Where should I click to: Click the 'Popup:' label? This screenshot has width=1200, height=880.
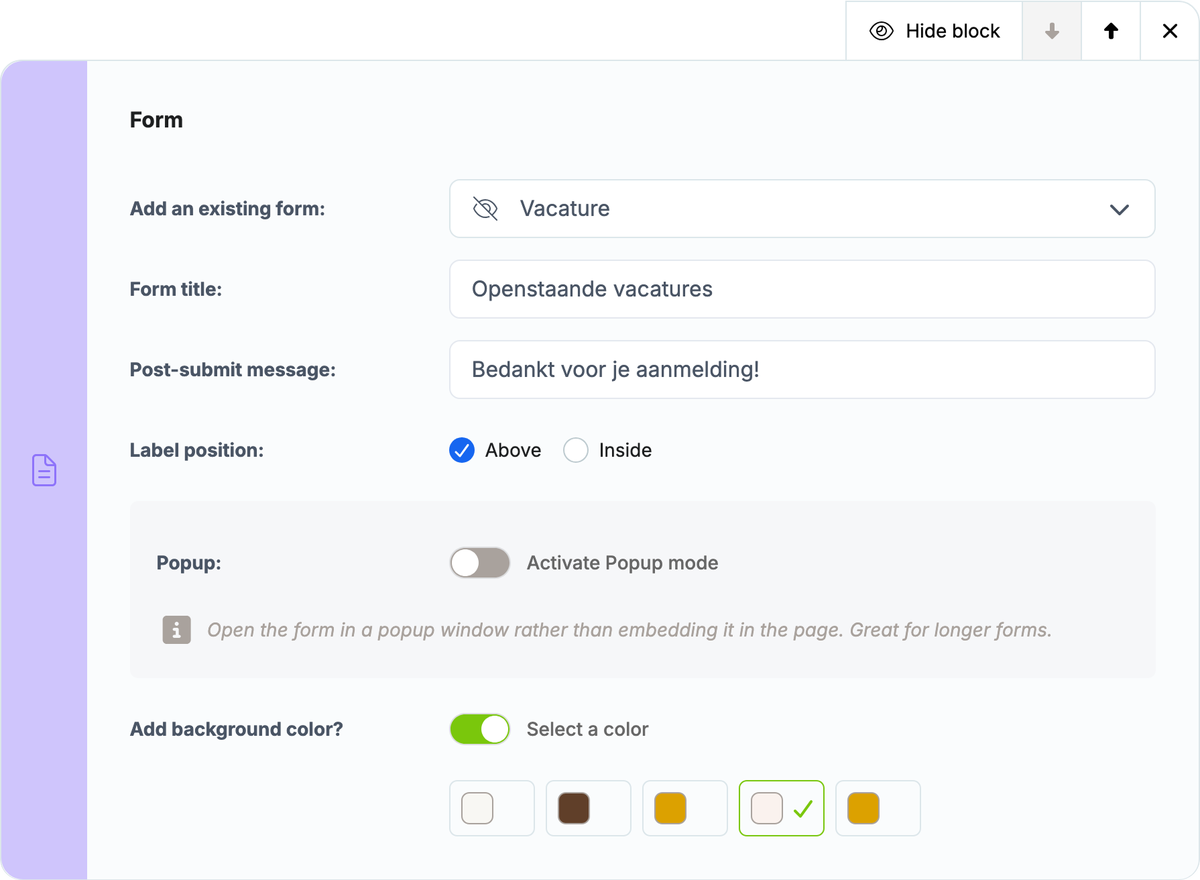(189, 563)
